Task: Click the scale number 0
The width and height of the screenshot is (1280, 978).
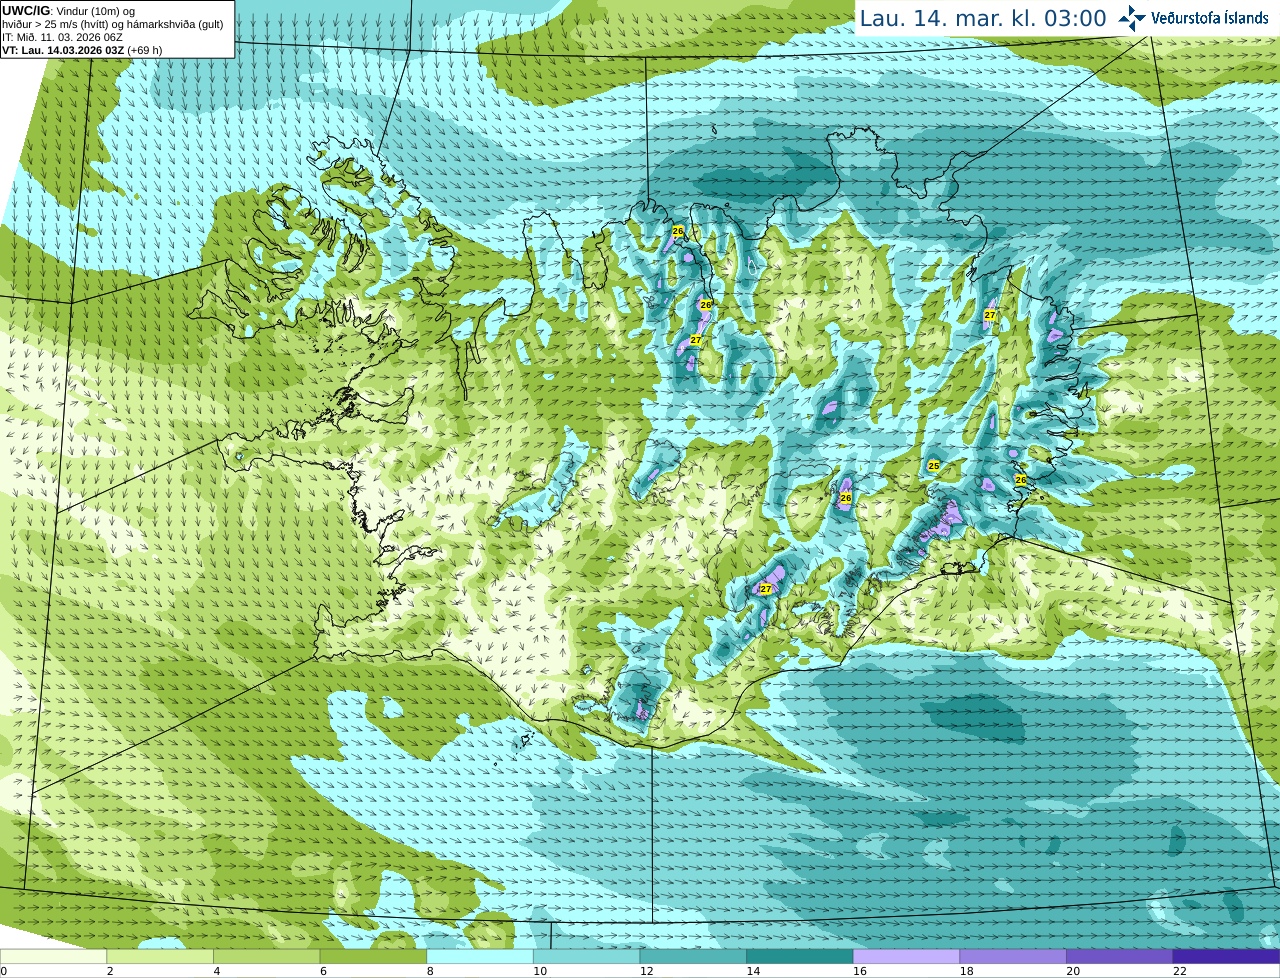Action: 4,971
